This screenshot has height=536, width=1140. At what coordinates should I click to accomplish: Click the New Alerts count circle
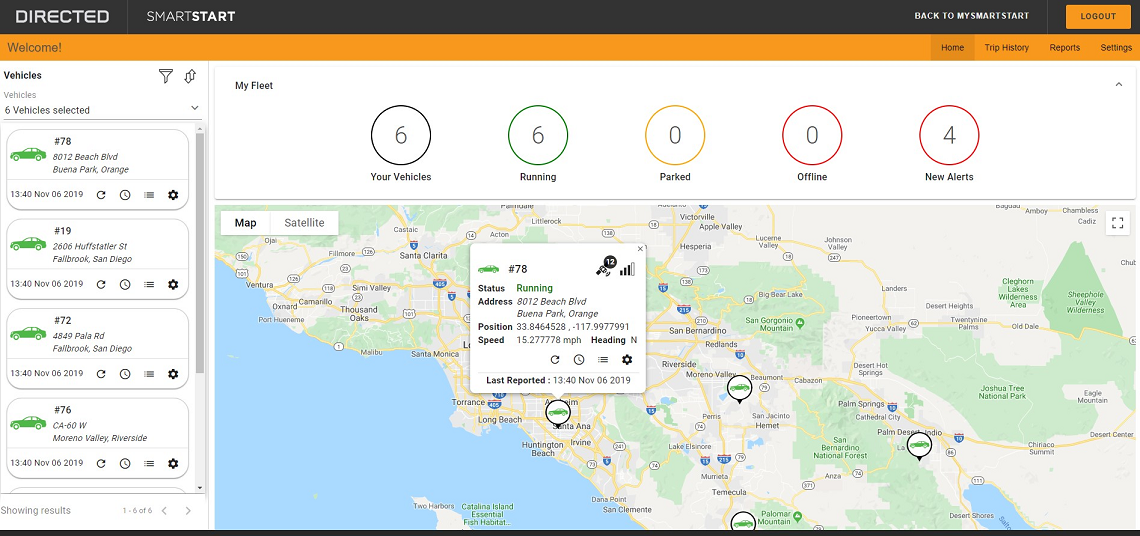[x=950, y=135]
